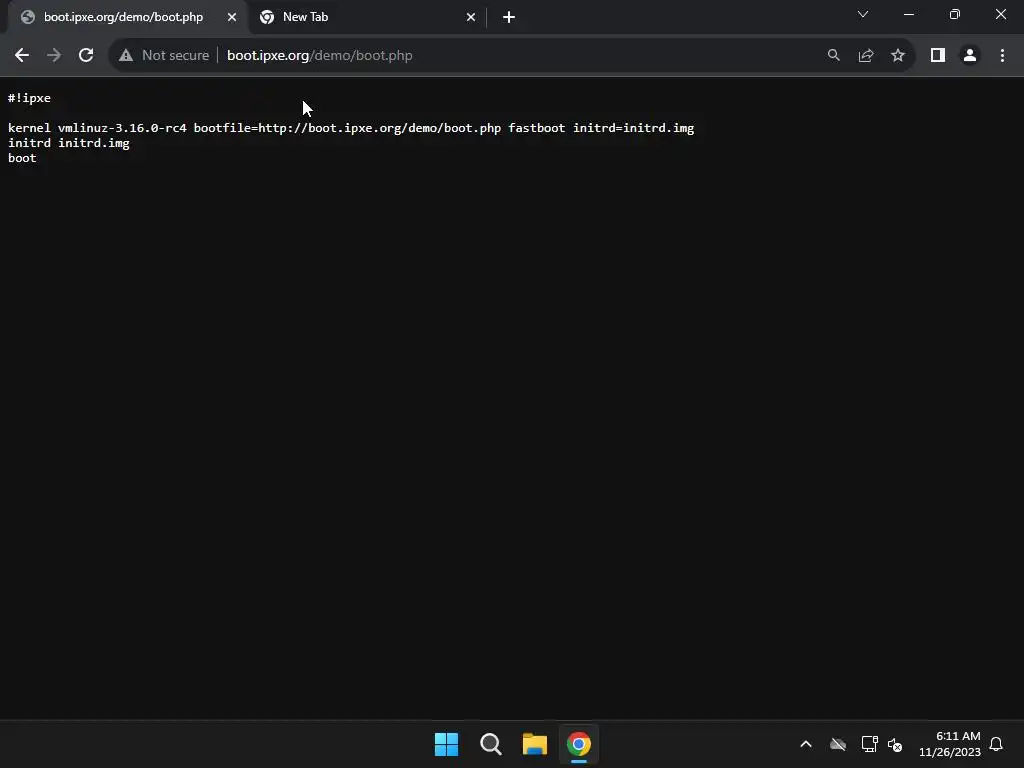
Task: Bookmark this tab with the star icon
Action: (898, 56)
